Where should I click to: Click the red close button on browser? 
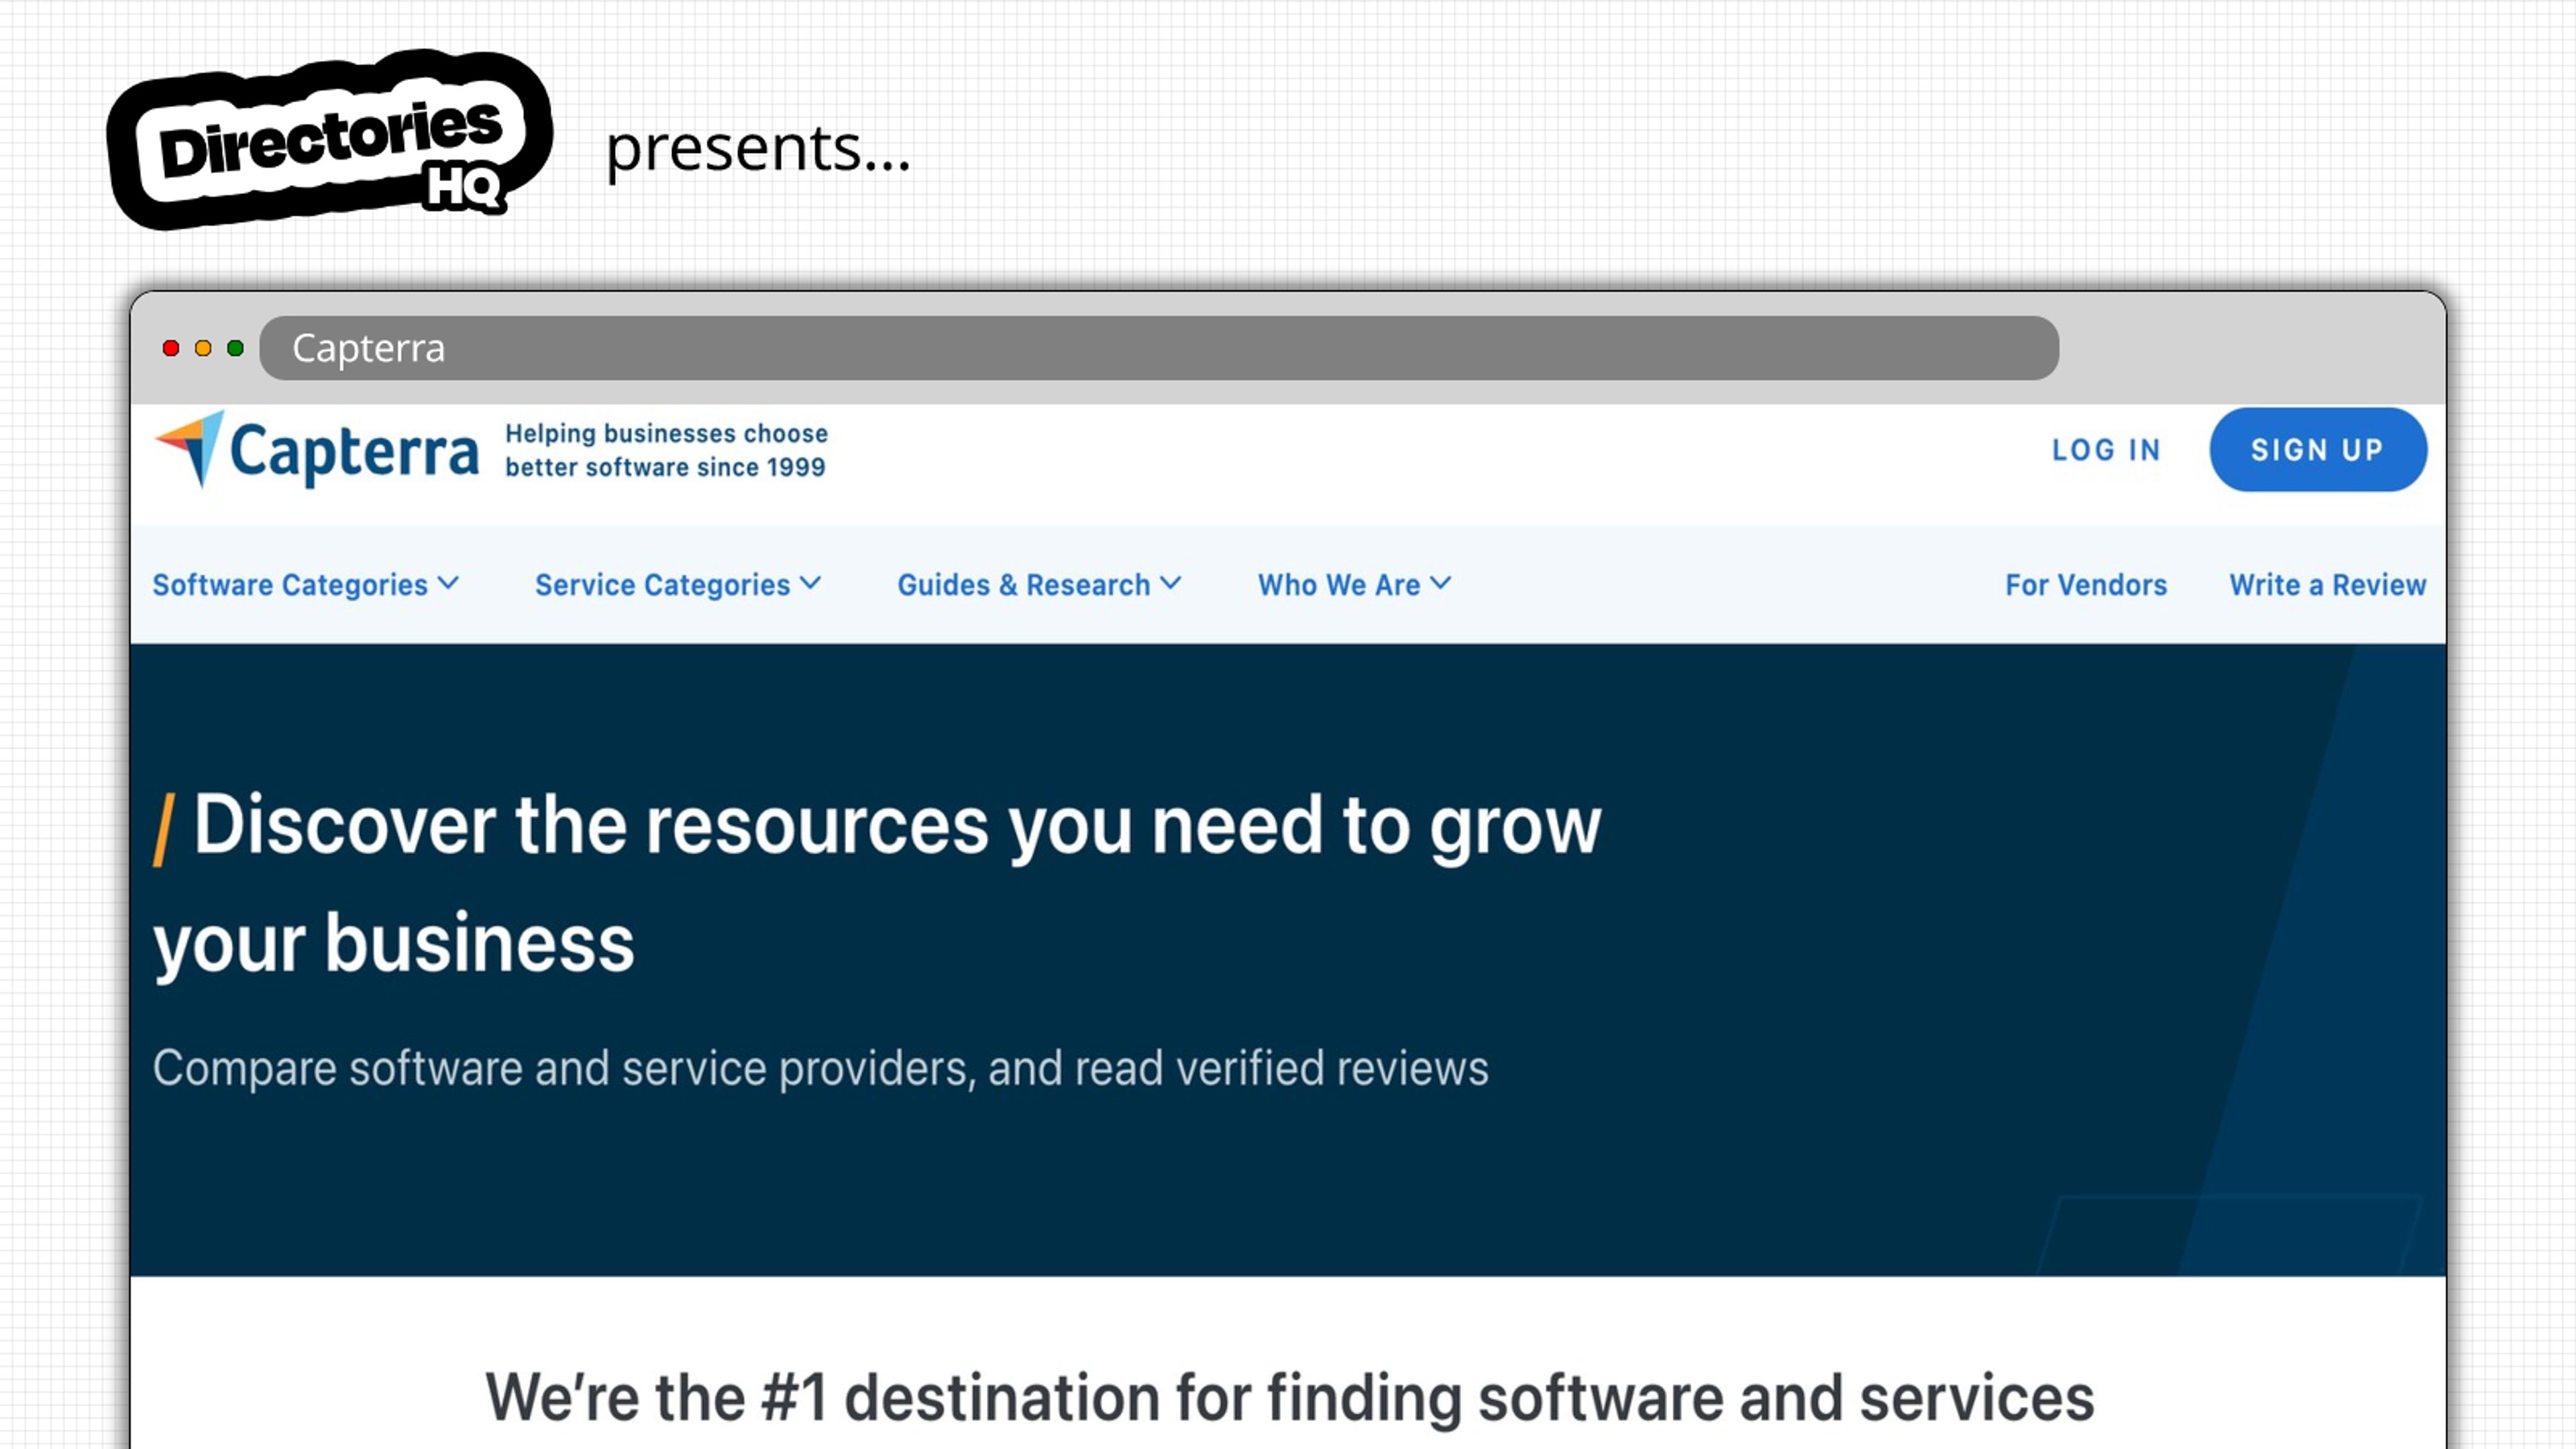coord(173,347)
